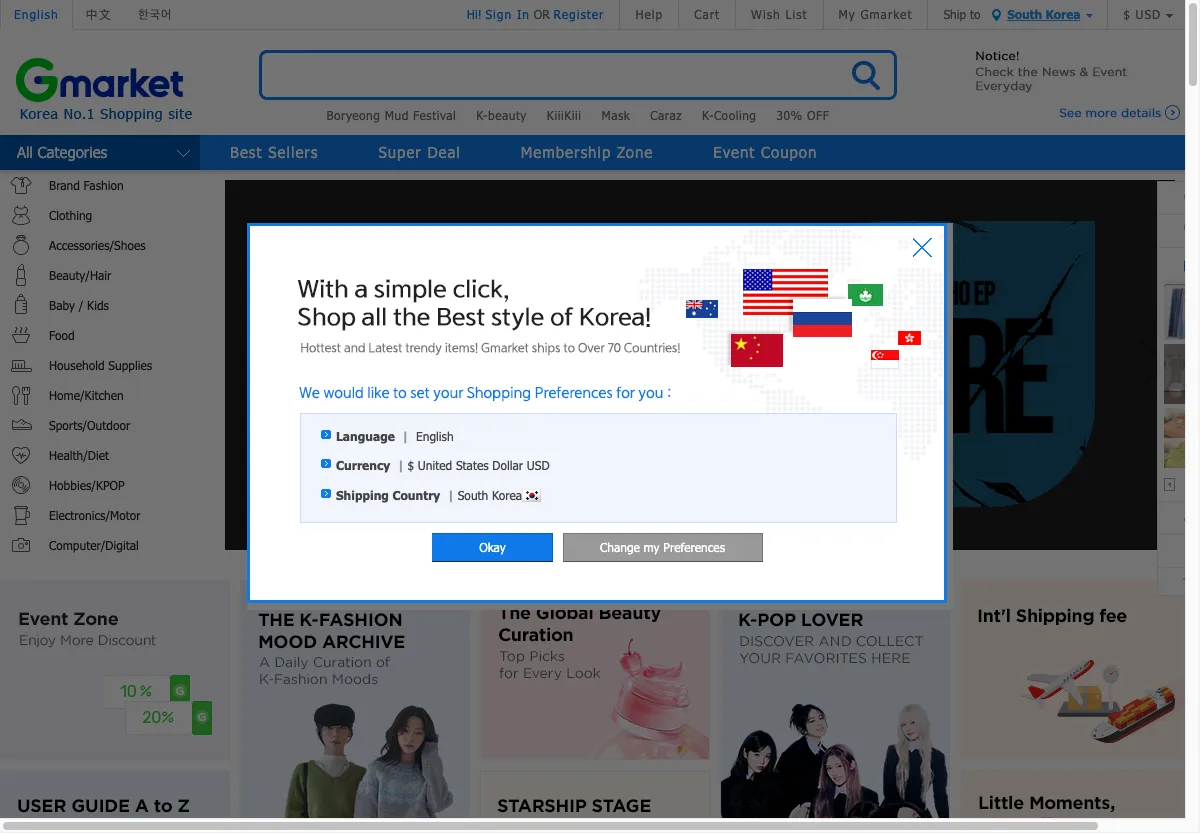The image size is (1200, 833).
Task: Click the Brand Fashion shirt icon
Action: [x=21, y=185]
